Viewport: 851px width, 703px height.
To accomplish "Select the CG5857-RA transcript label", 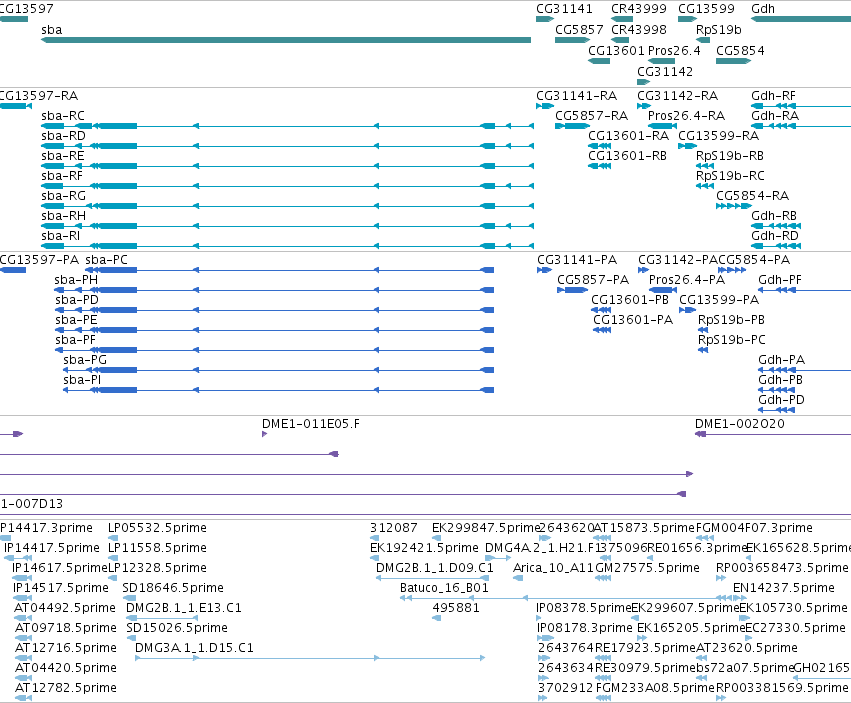I will click(x=592, y=116).
